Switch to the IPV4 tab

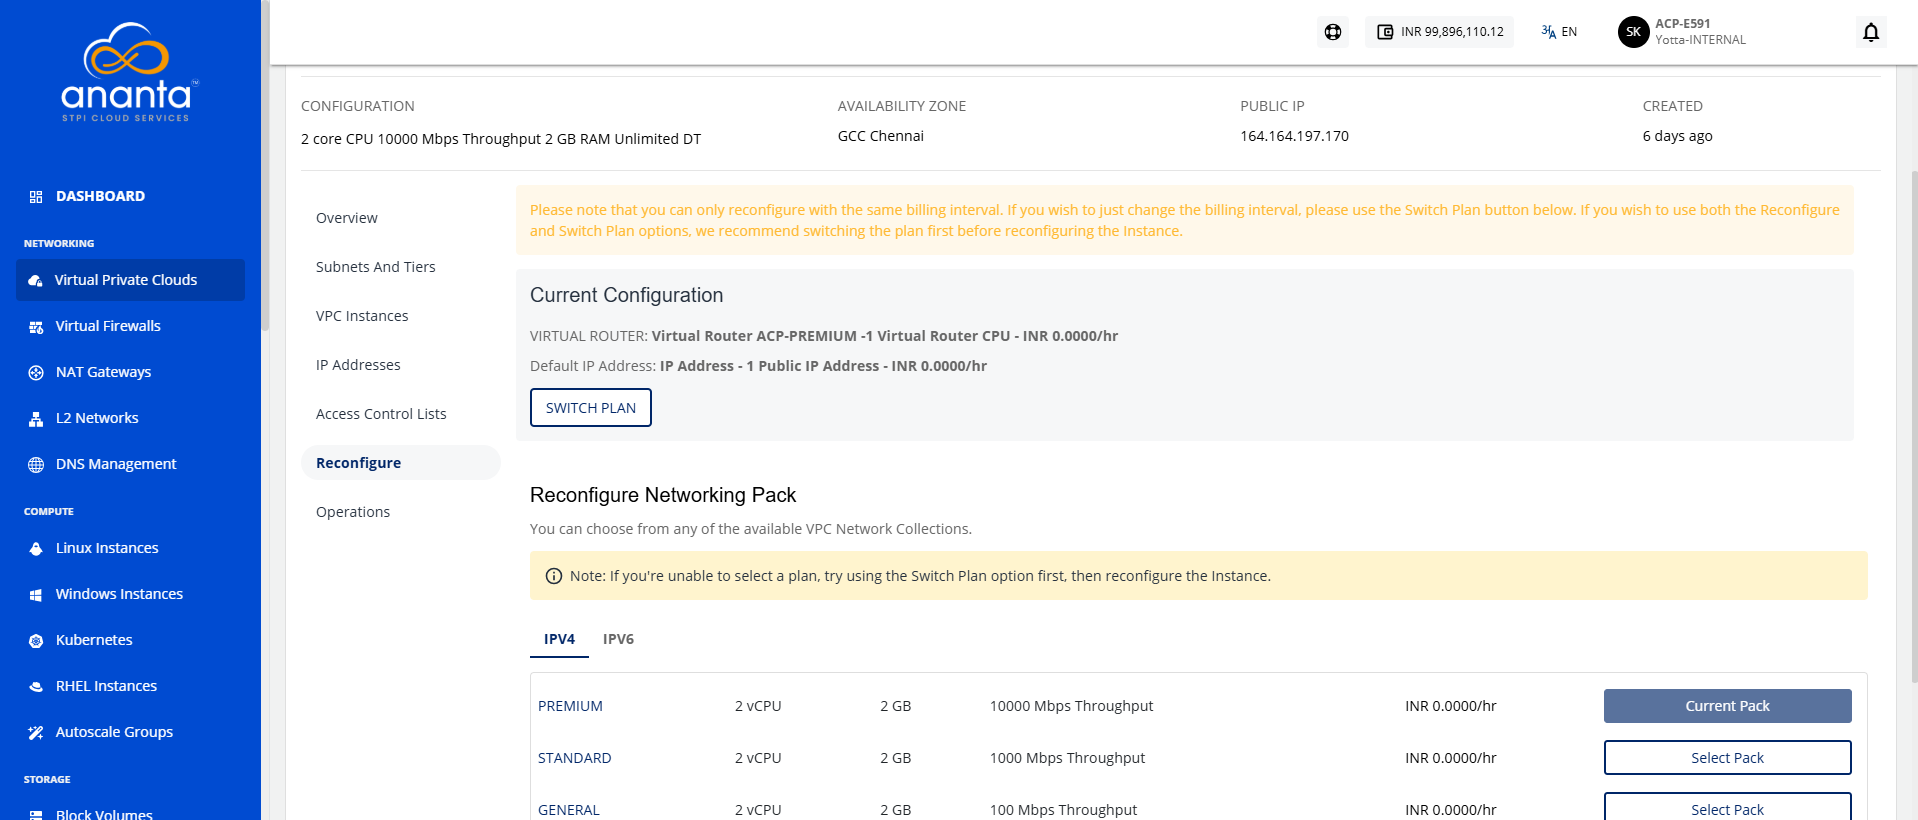[x=559, y=639]
